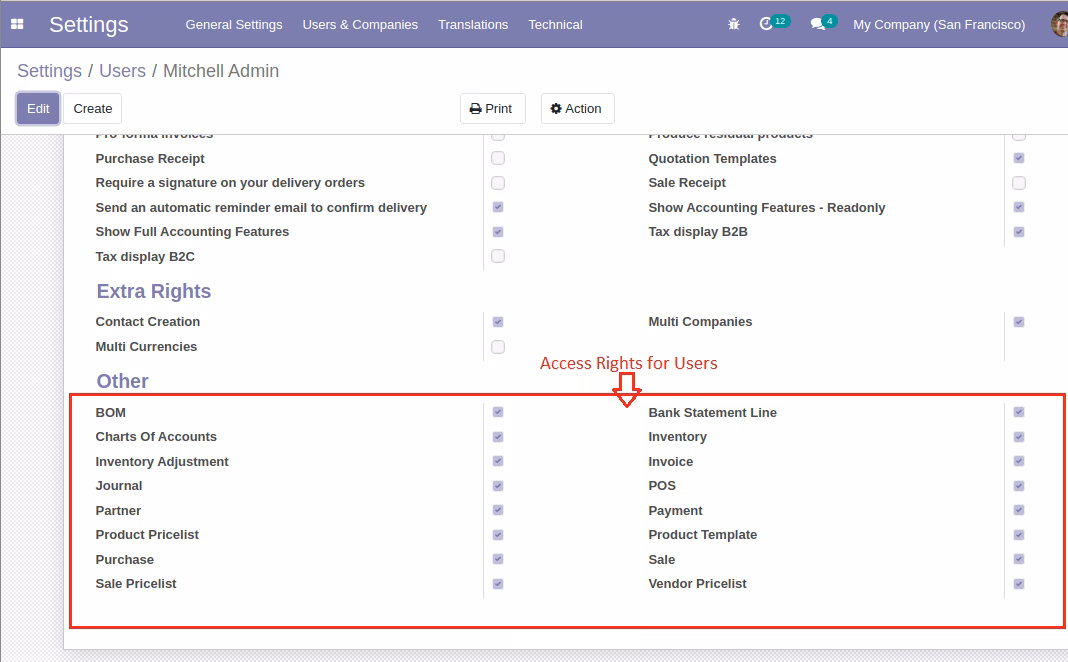Image resolution: width=1068 pixels, height=662 pixels.
Task: Go to Users breadcrumb link
Action: [123, 71]
